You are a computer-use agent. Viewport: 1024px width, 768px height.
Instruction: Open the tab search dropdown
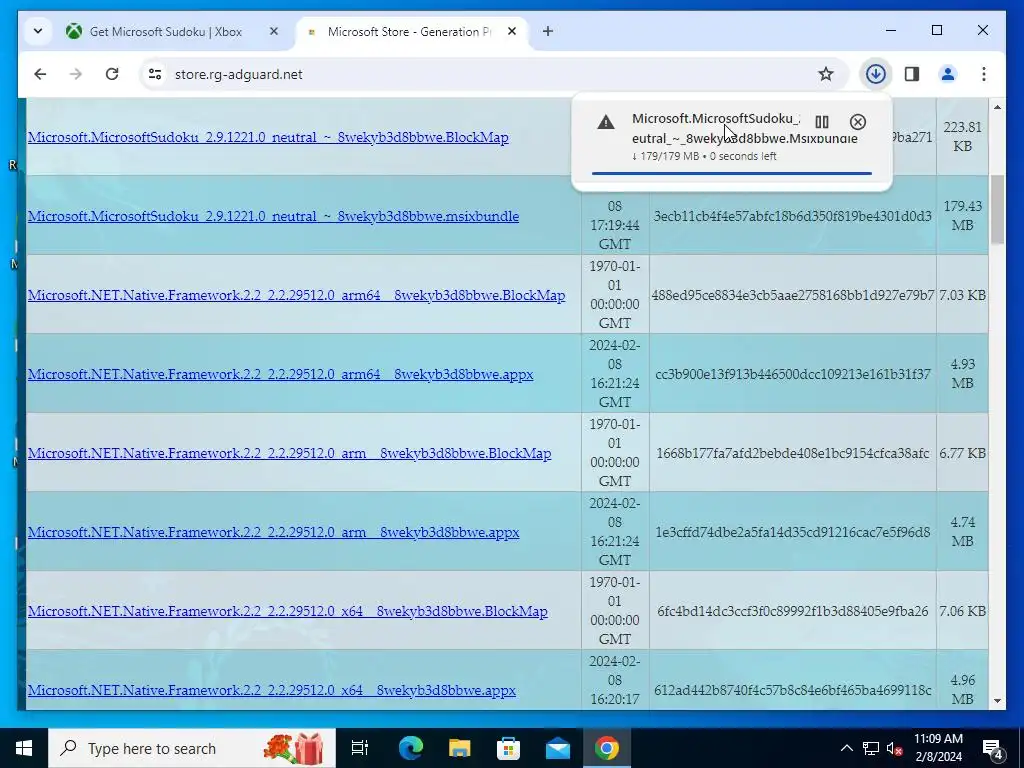click(38, 31)
